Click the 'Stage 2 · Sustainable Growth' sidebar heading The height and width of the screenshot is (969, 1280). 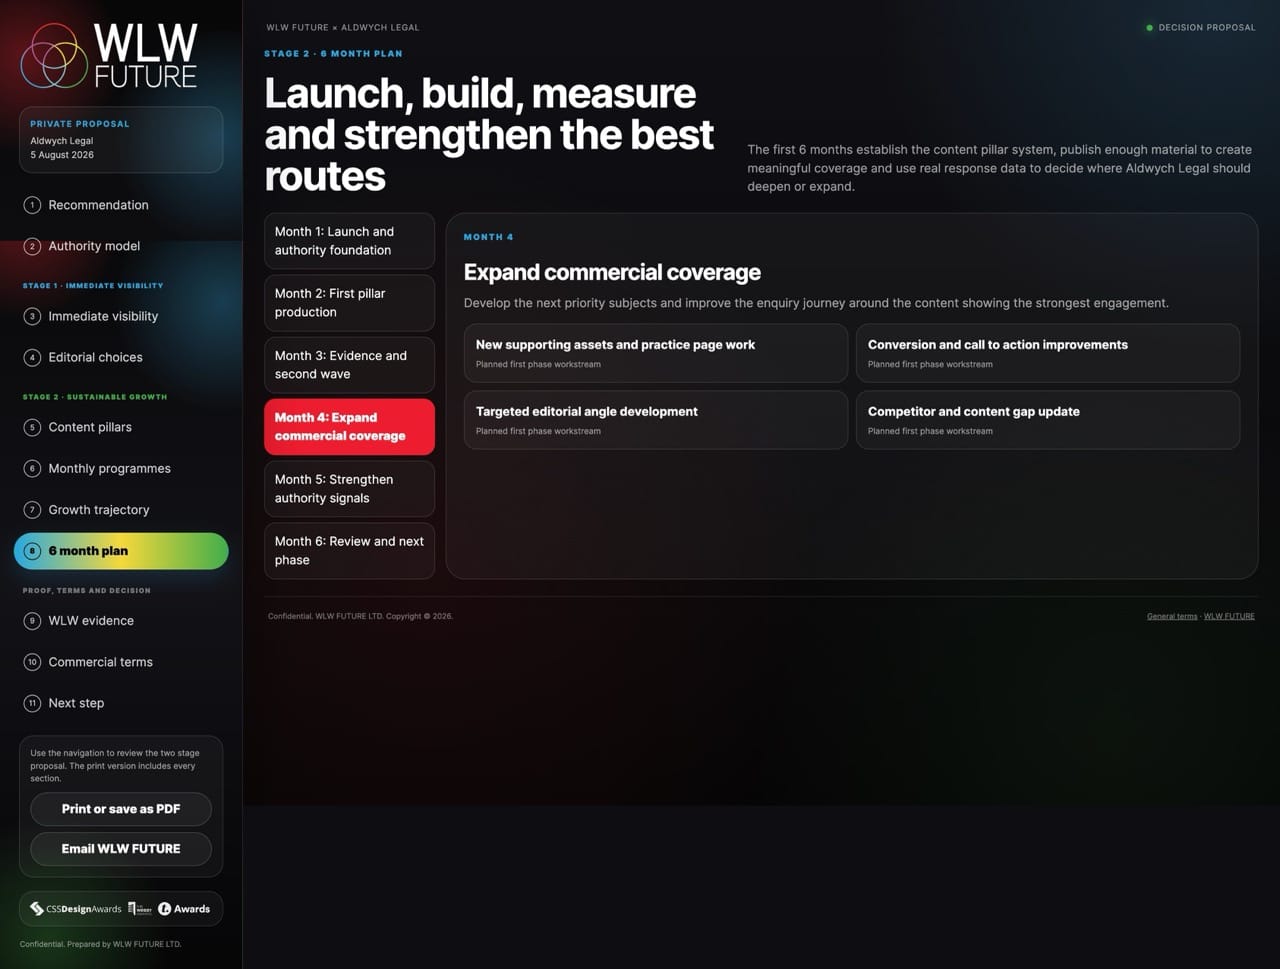click(x=95, y=397)
